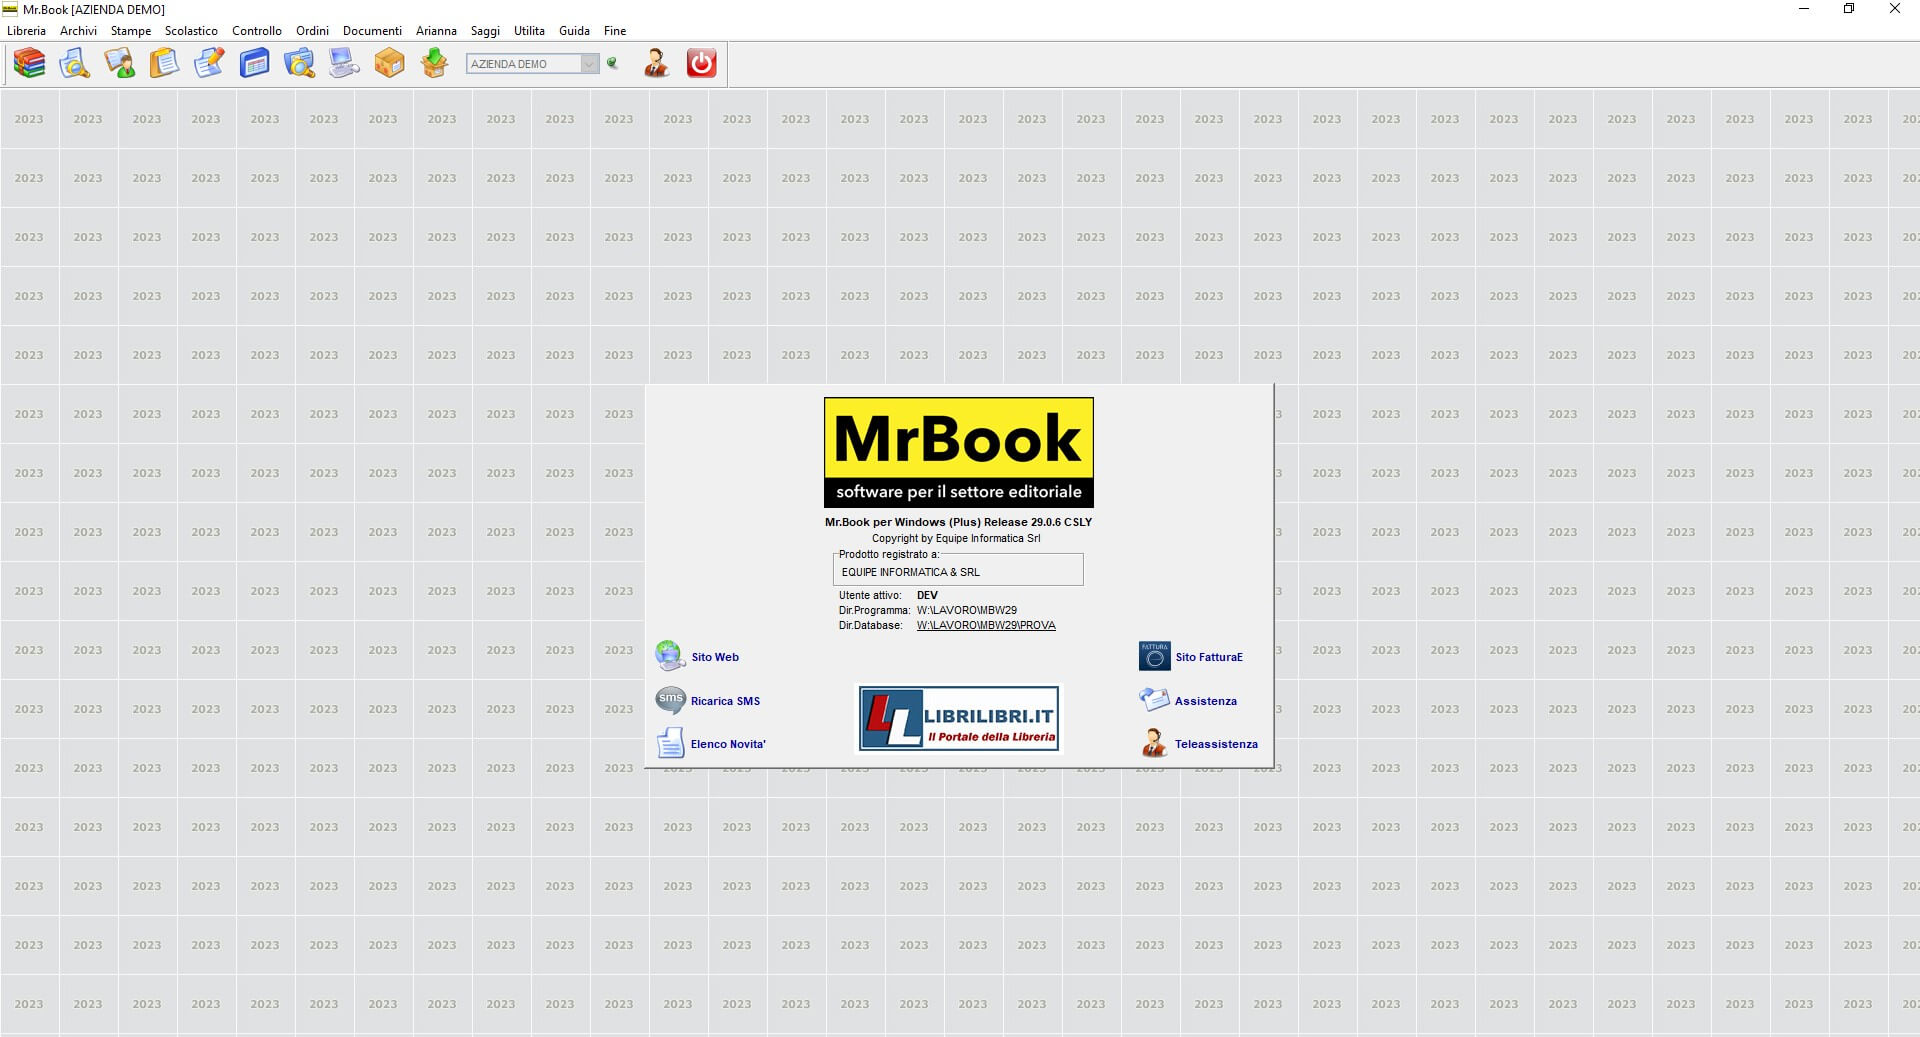The width and height of the screenshot is (1920, 1037).
Task: Click the W:\LAVORO\MBW29 program directory text
Action: (966, 610)
